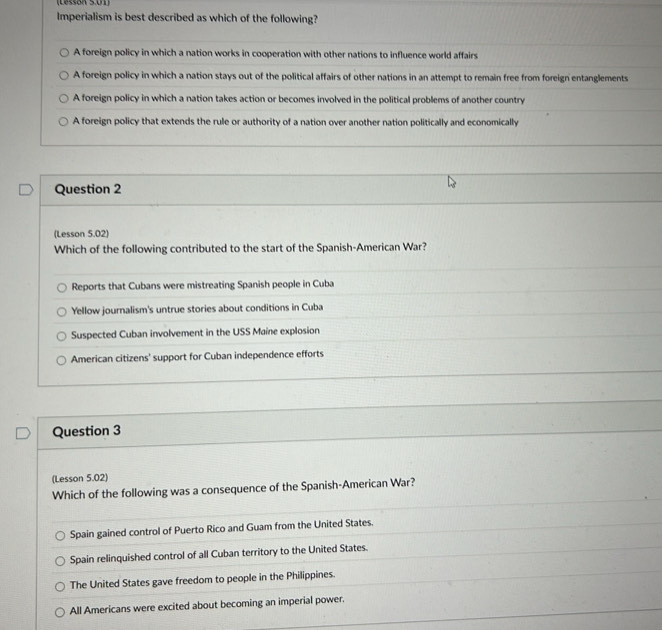
Task: Click the Question 2 header
Action: coord(88,189)
